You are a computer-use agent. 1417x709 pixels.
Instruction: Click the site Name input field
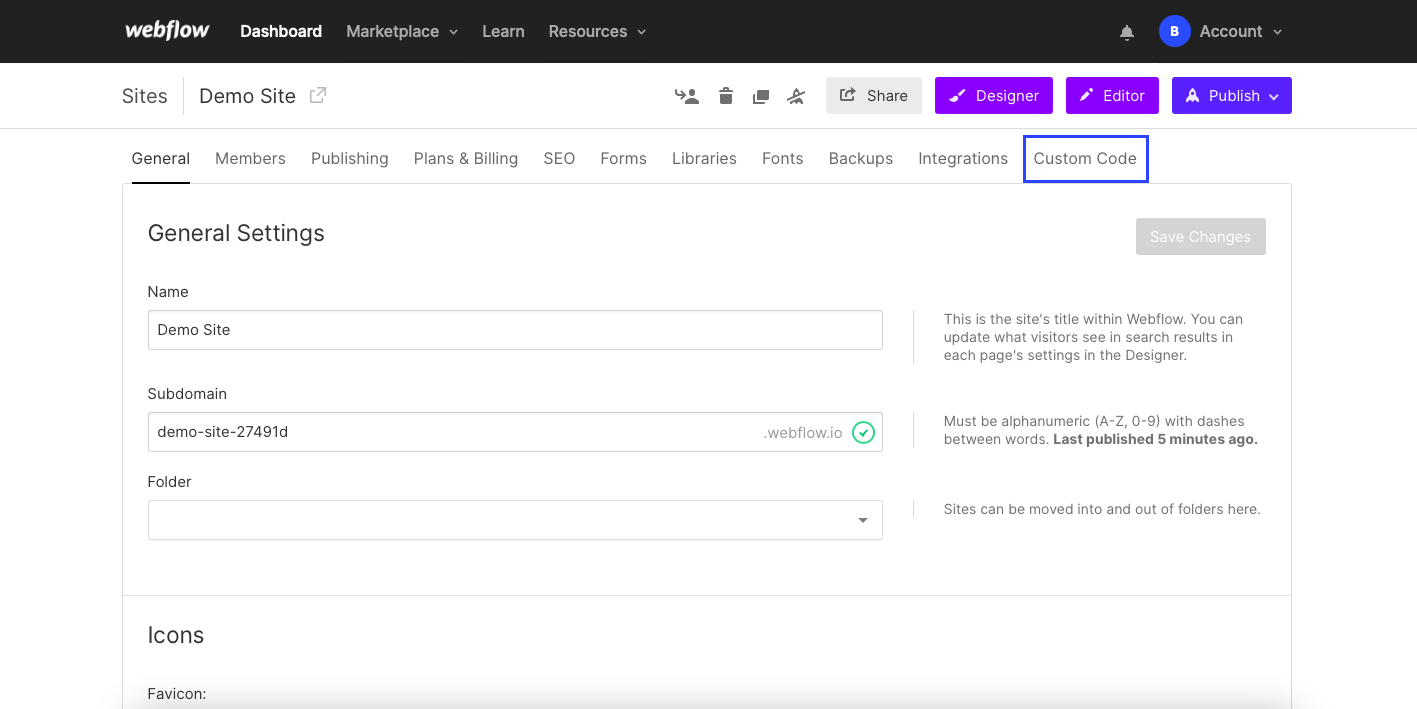(515, 329)
